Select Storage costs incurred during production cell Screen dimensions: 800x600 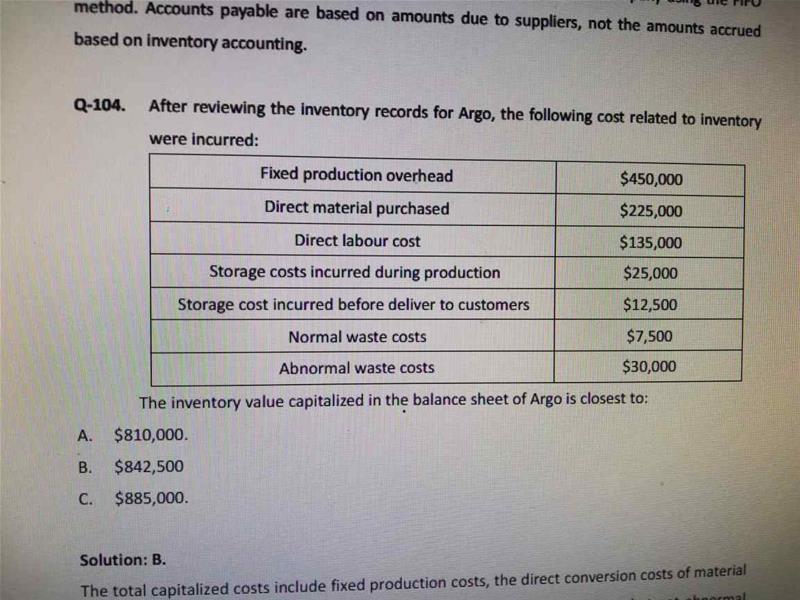(x=354, y=272)
